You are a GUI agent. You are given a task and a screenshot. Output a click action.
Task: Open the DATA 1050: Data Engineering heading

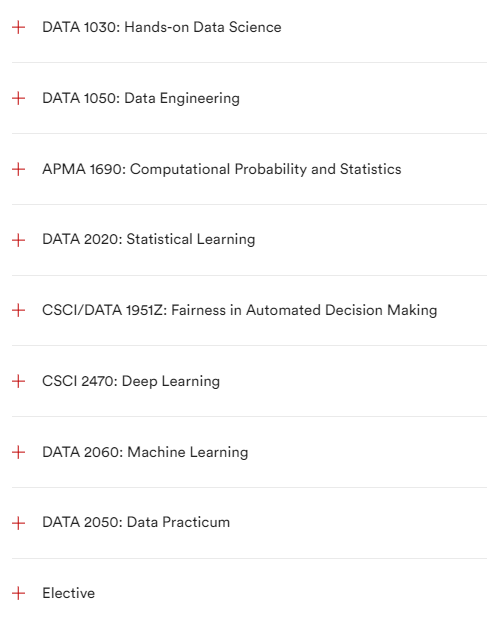tap(141, 98)
